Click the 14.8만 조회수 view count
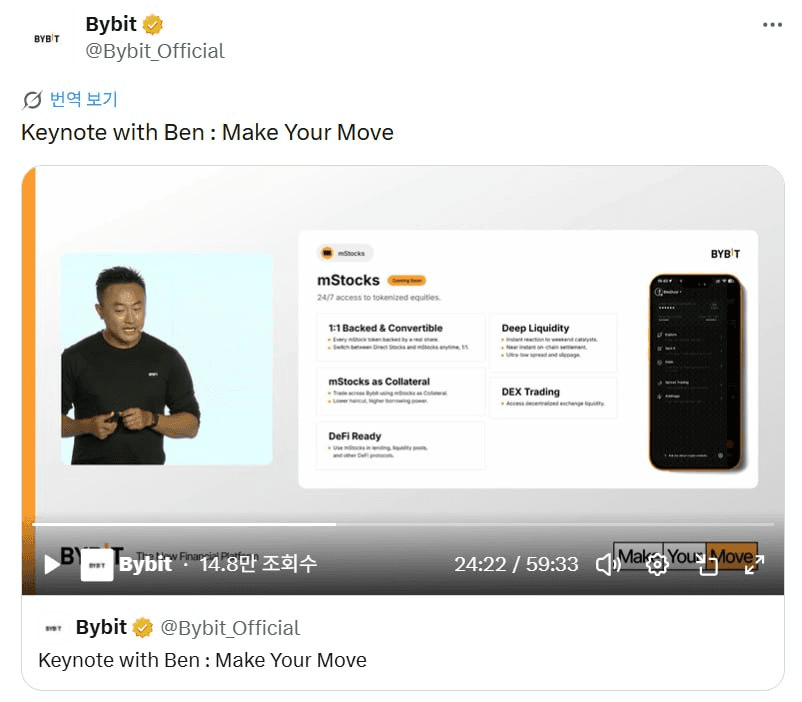This screenshot has width=802, height=702. (258, 564)
